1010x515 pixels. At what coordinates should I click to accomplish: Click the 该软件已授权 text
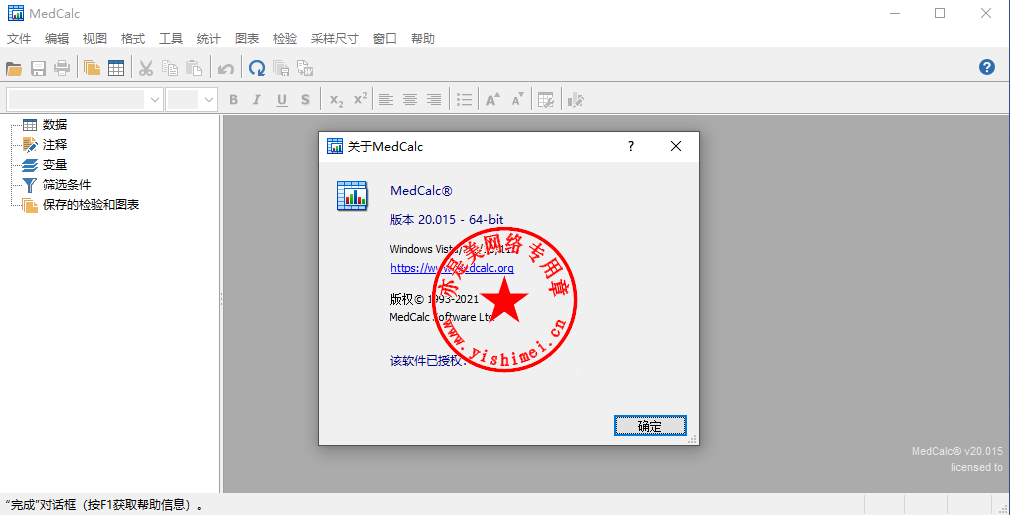point(428,360)
